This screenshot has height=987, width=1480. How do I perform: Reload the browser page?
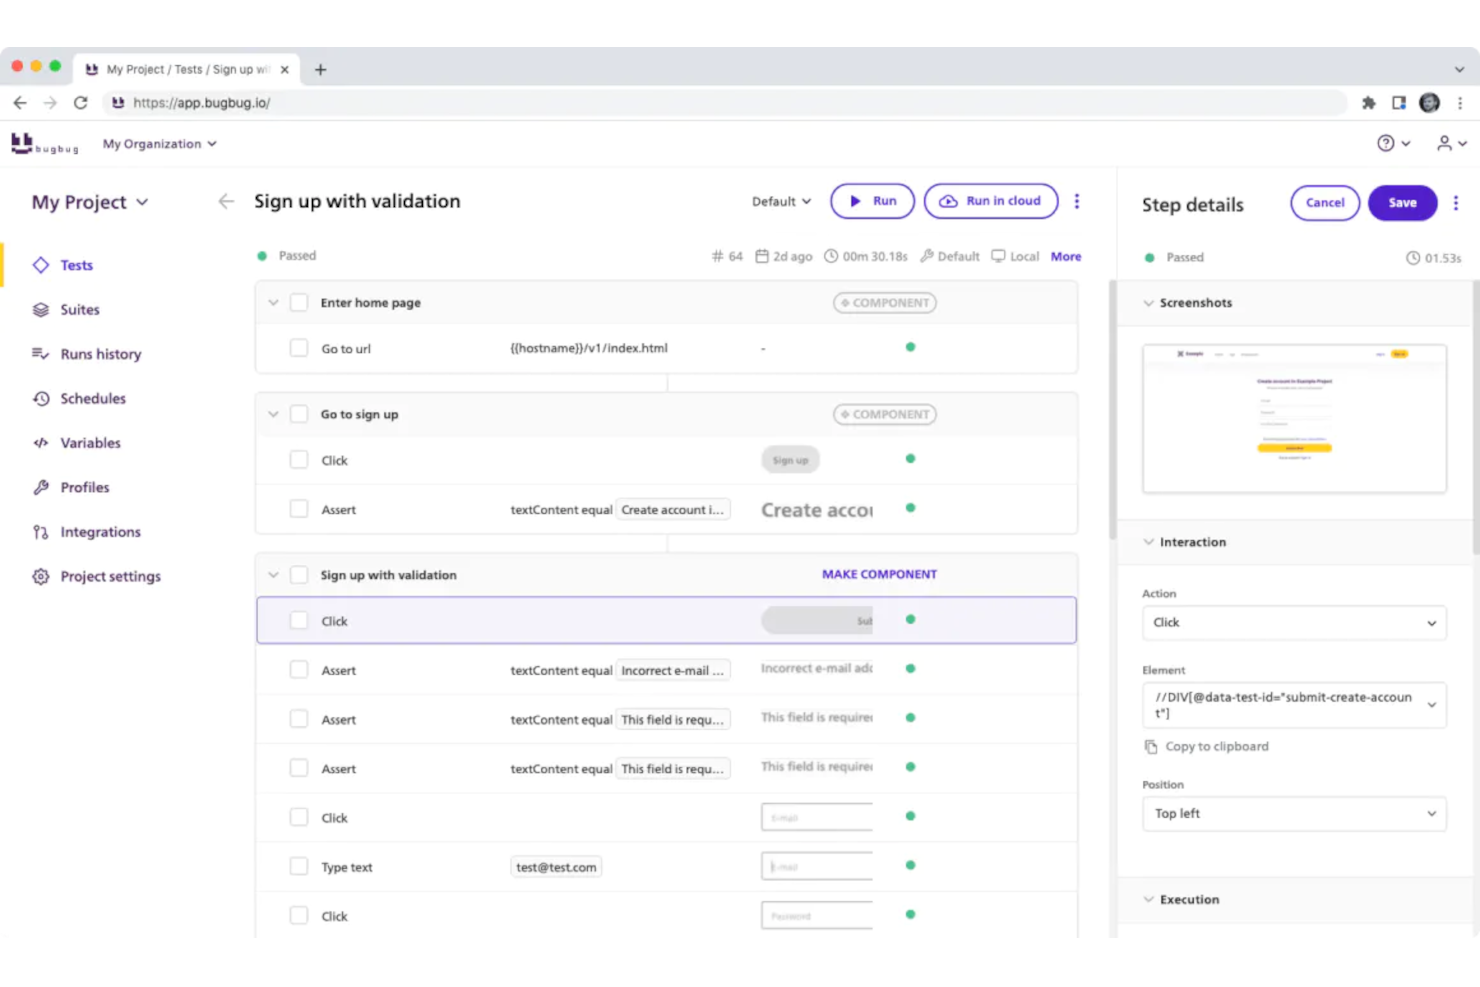click(x=81, y=102)
